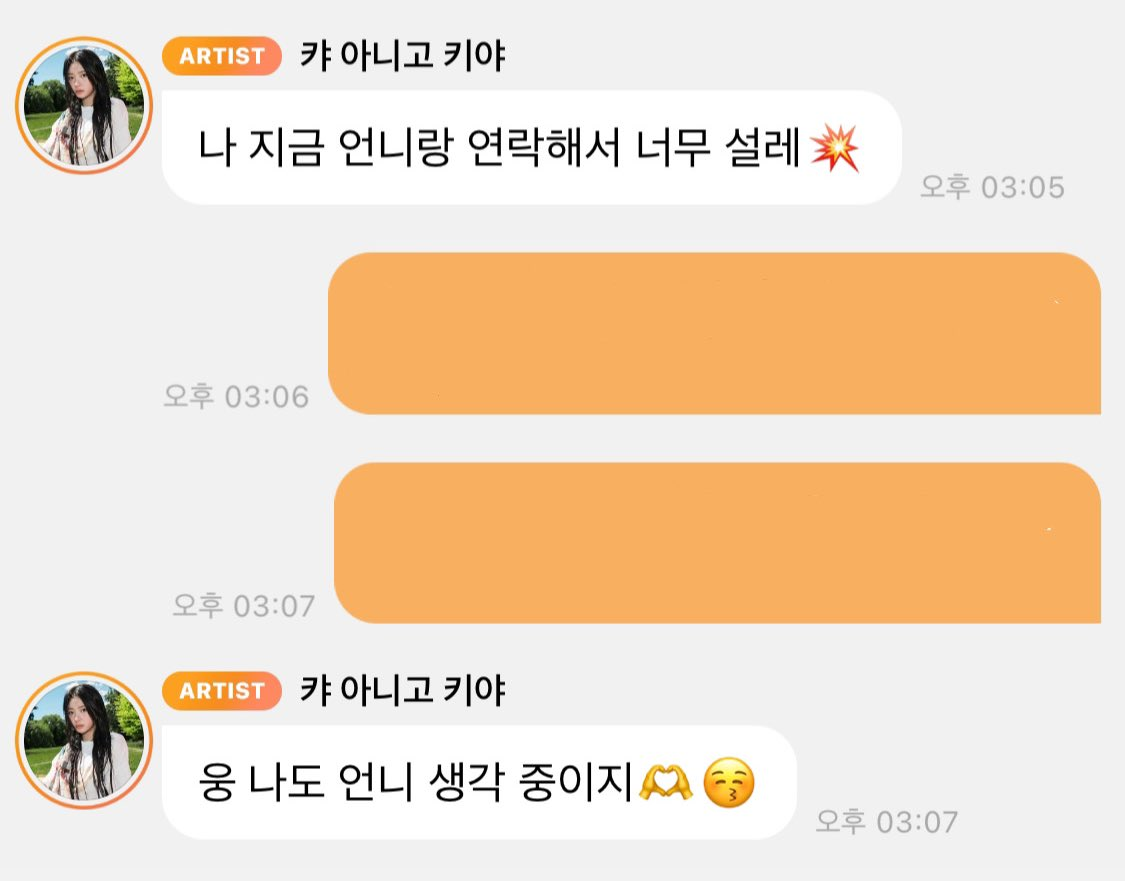The height and width of the screenshot is (881, 1125).
Task: Select nickname 캬 아니고 키야 above 설레 message
Action: tap(403, 55)
